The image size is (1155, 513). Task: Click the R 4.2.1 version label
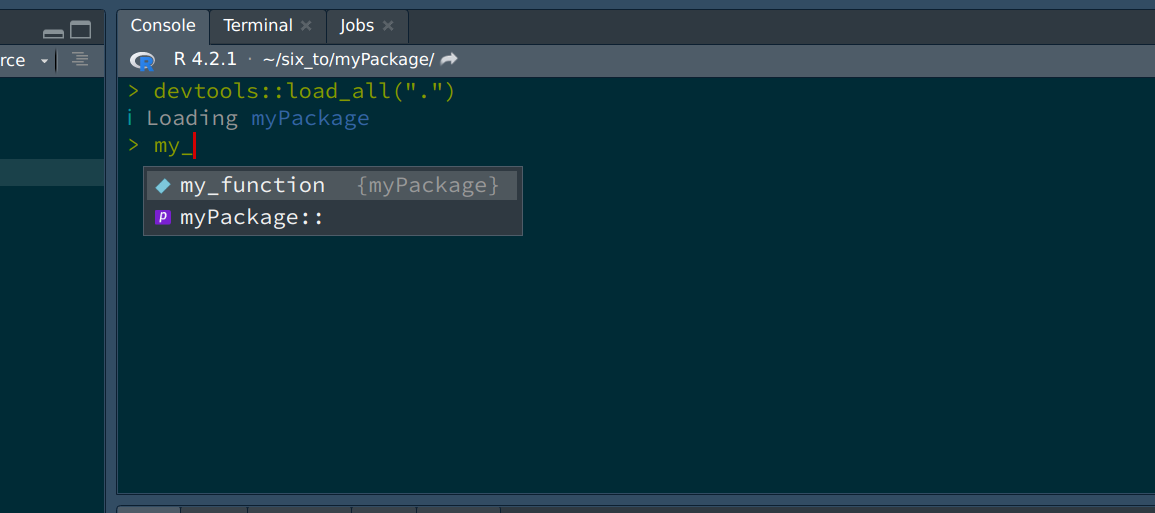(205, 59)
